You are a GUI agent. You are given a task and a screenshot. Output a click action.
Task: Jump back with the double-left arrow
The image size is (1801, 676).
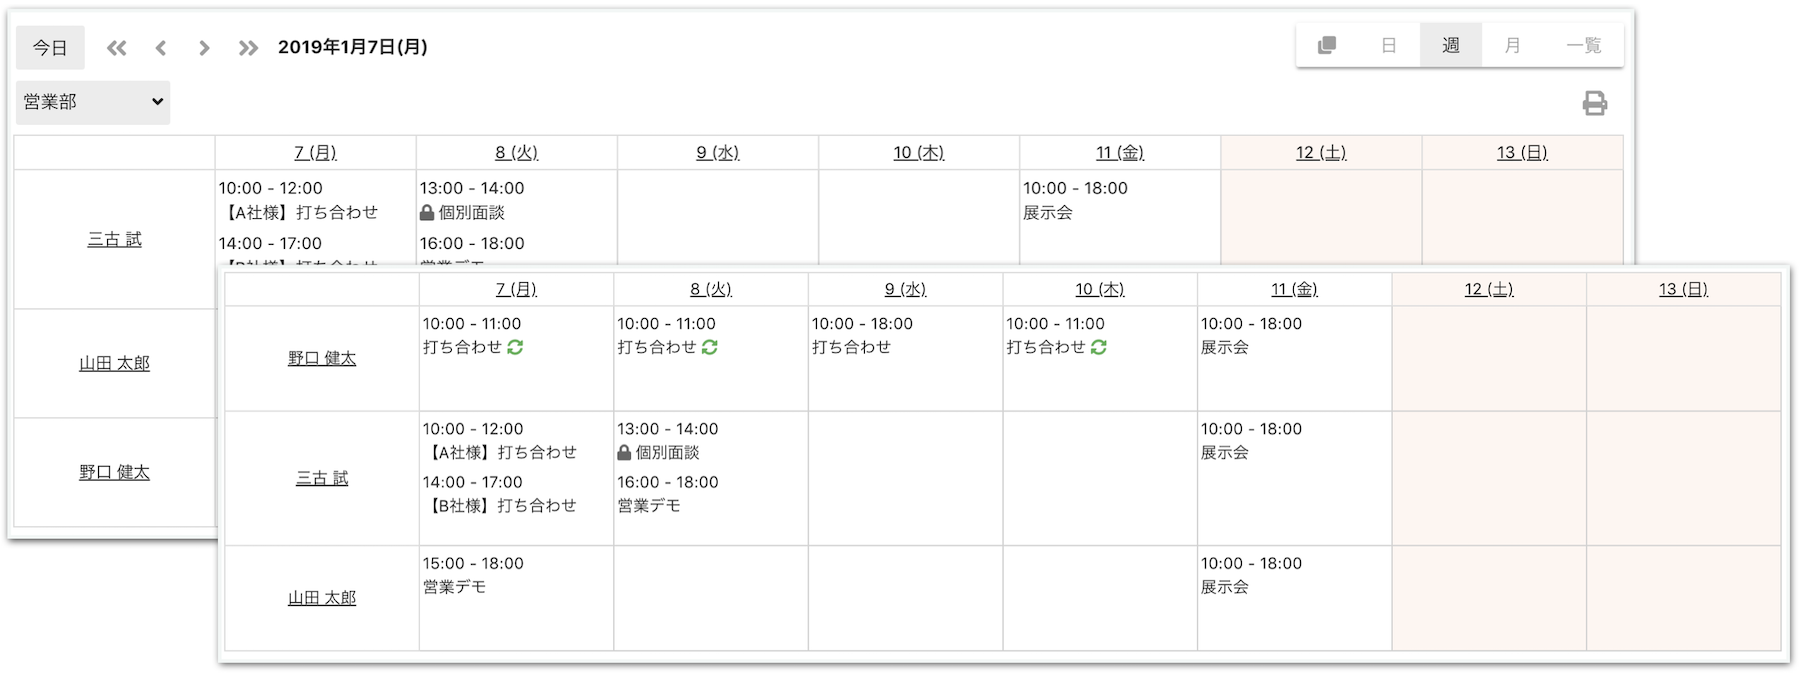[117, 48]
